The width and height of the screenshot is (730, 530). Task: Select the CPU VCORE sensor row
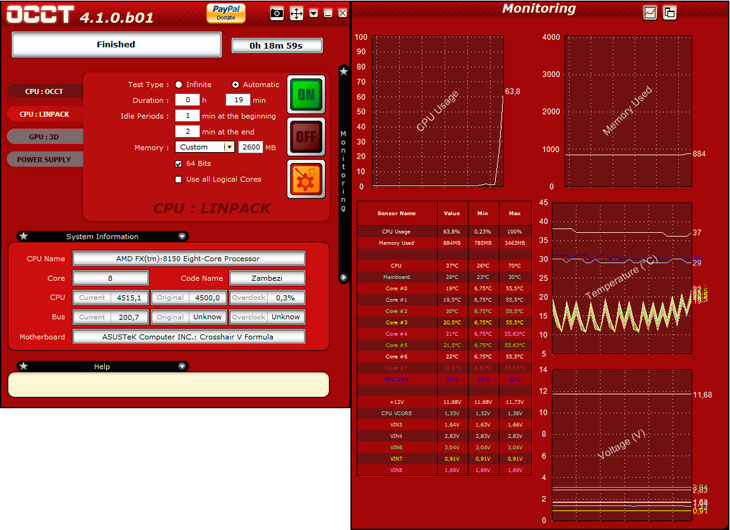tap(444, 413)
